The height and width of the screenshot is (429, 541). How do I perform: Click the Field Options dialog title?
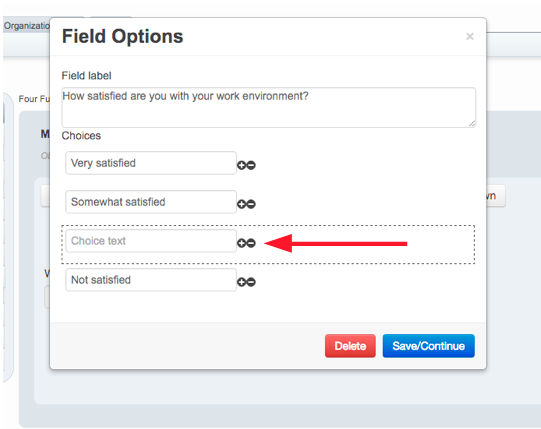click(122, 36)
